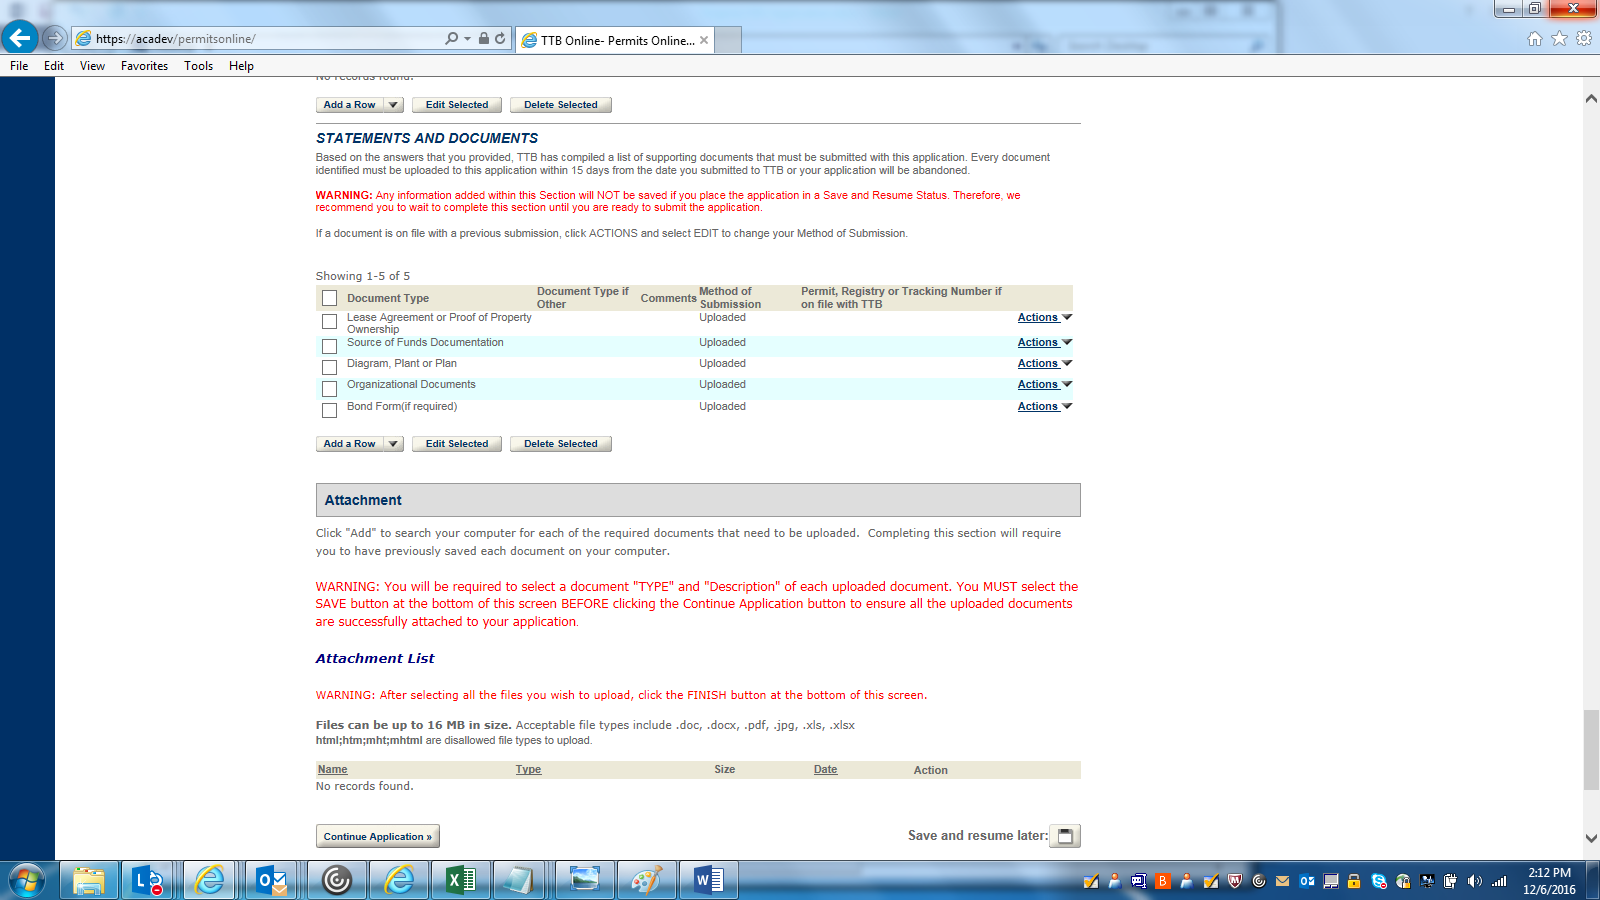Click the browser forward arrow
Image resolution: width=1600 pixels, height=900 pixels.
pos(55,39)
